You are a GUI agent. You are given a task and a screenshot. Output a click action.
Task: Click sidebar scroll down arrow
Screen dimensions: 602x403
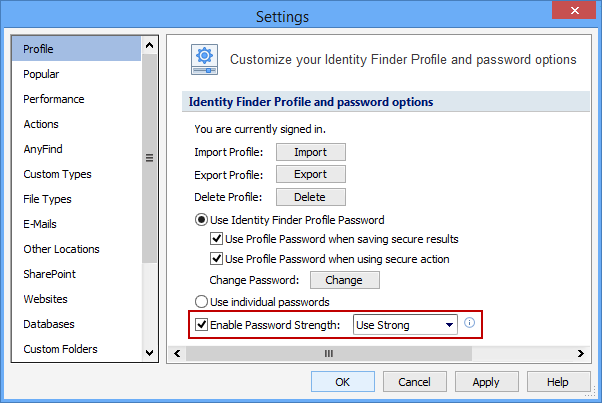[x=150, y=352]
